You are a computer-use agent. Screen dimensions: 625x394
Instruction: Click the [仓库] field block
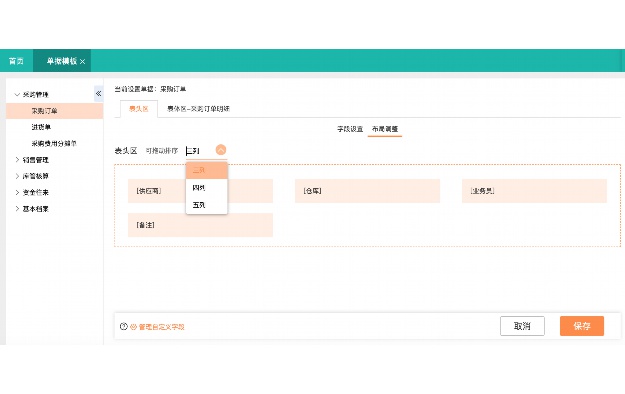367,191
